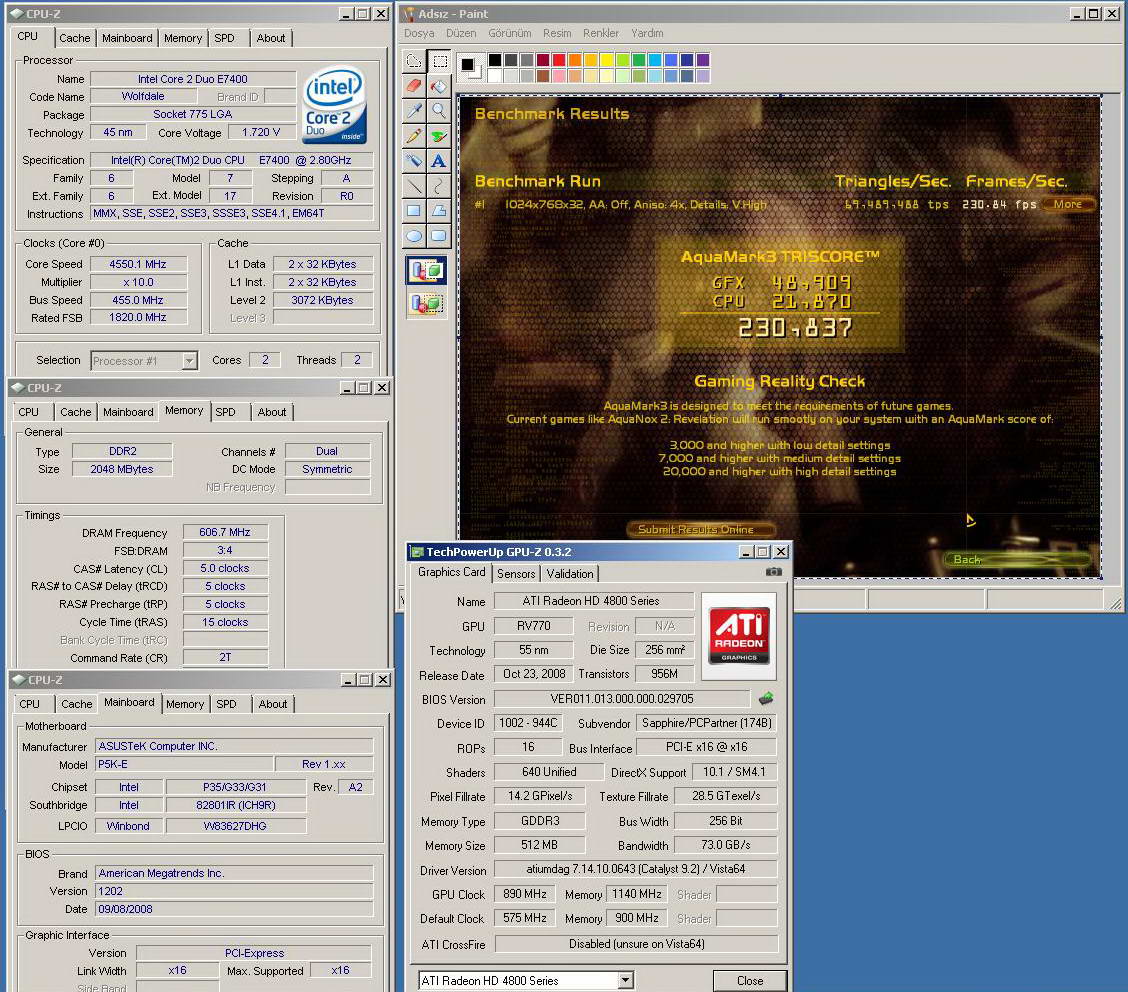Click the Intel Core 2 Duo logo
The height and width of the screenshot is (992, 1128).
point(335,105)
